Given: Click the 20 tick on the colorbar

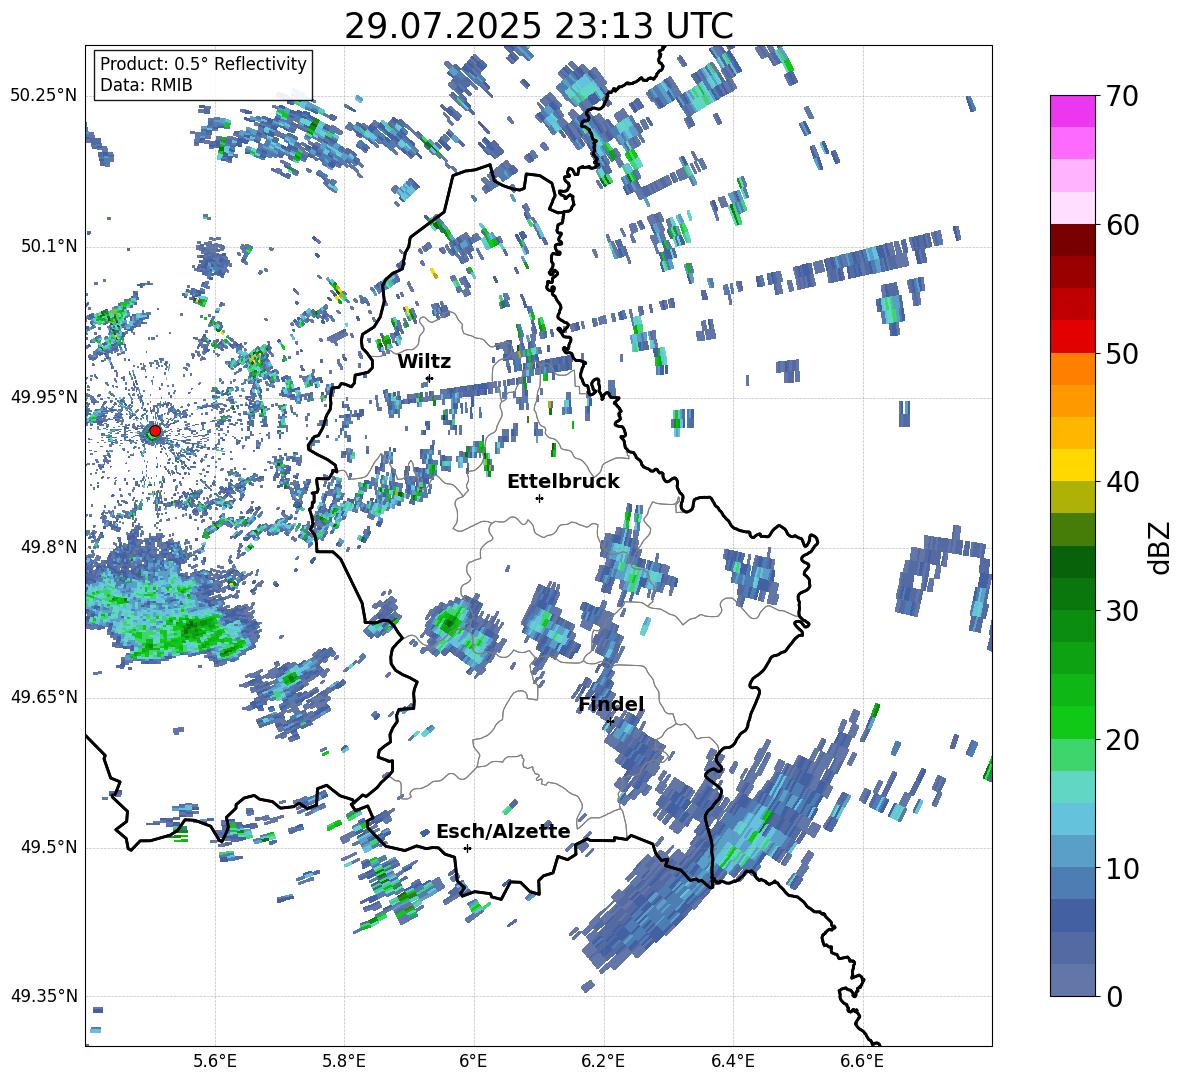Looking at the screenshot, I should [1121, 740].
